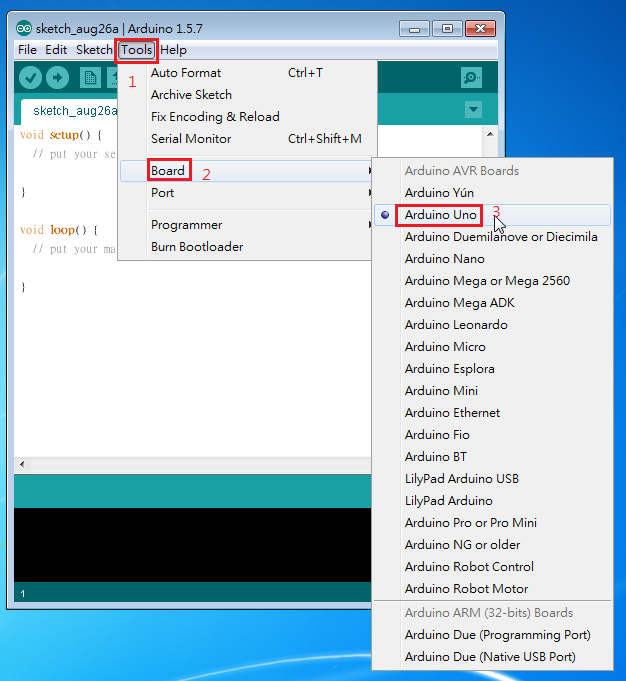Select the Arduino Uno radio option

click(440, 215)
